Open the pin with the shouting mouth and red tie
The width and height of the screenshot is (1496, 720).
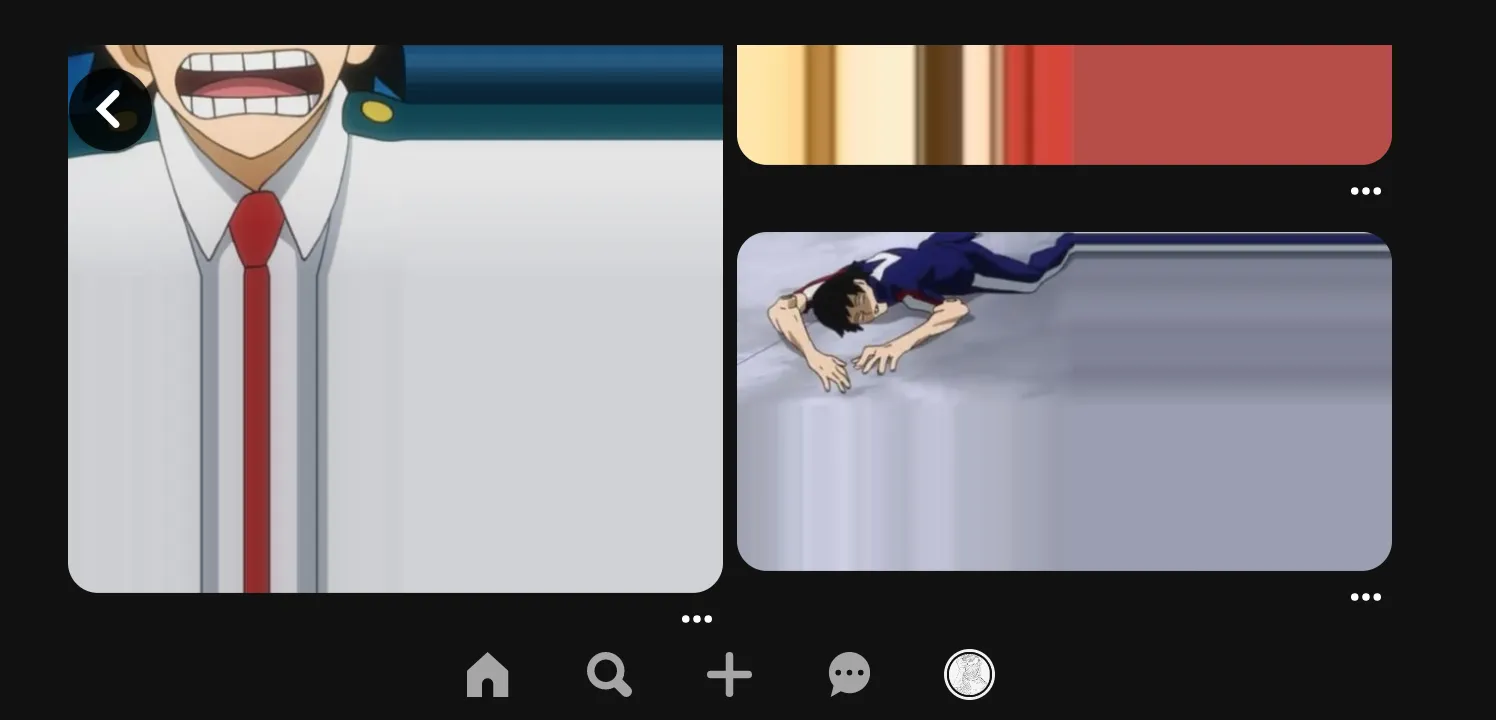[395, 319]
